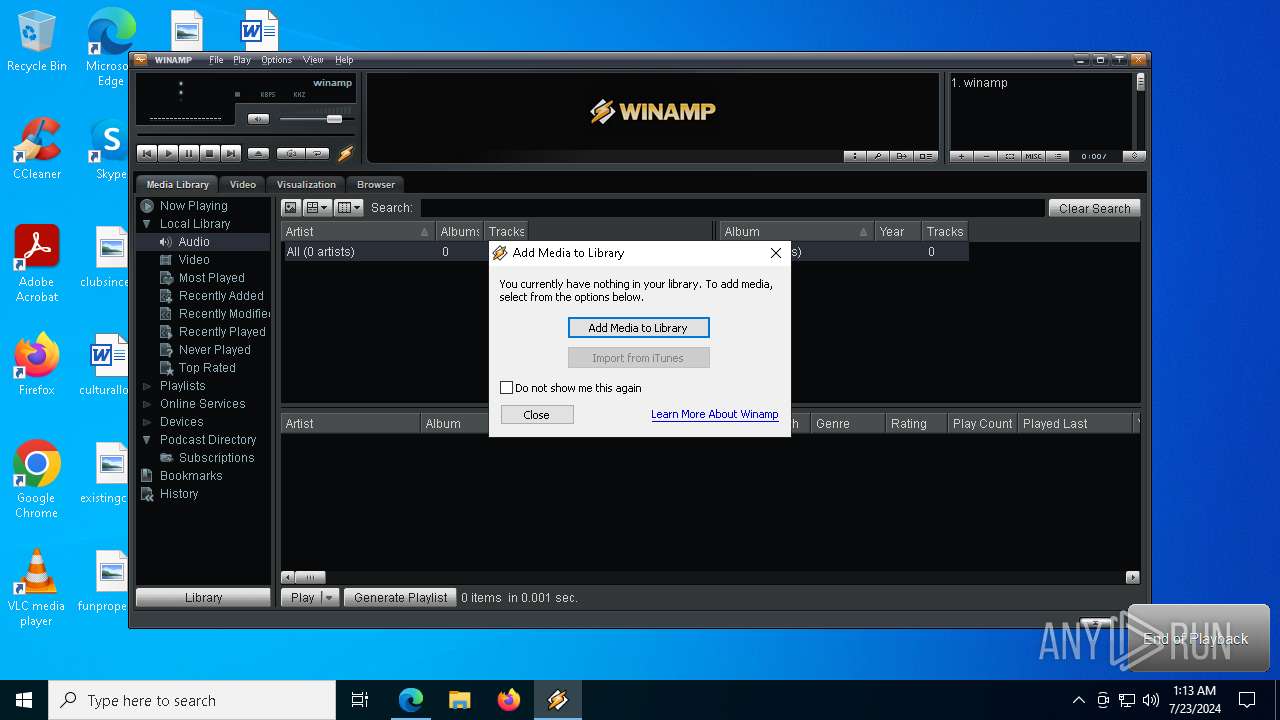This screenshot has height=720, width=1280.
Task: Open the Play menu
Action: (x=242, y=60)
